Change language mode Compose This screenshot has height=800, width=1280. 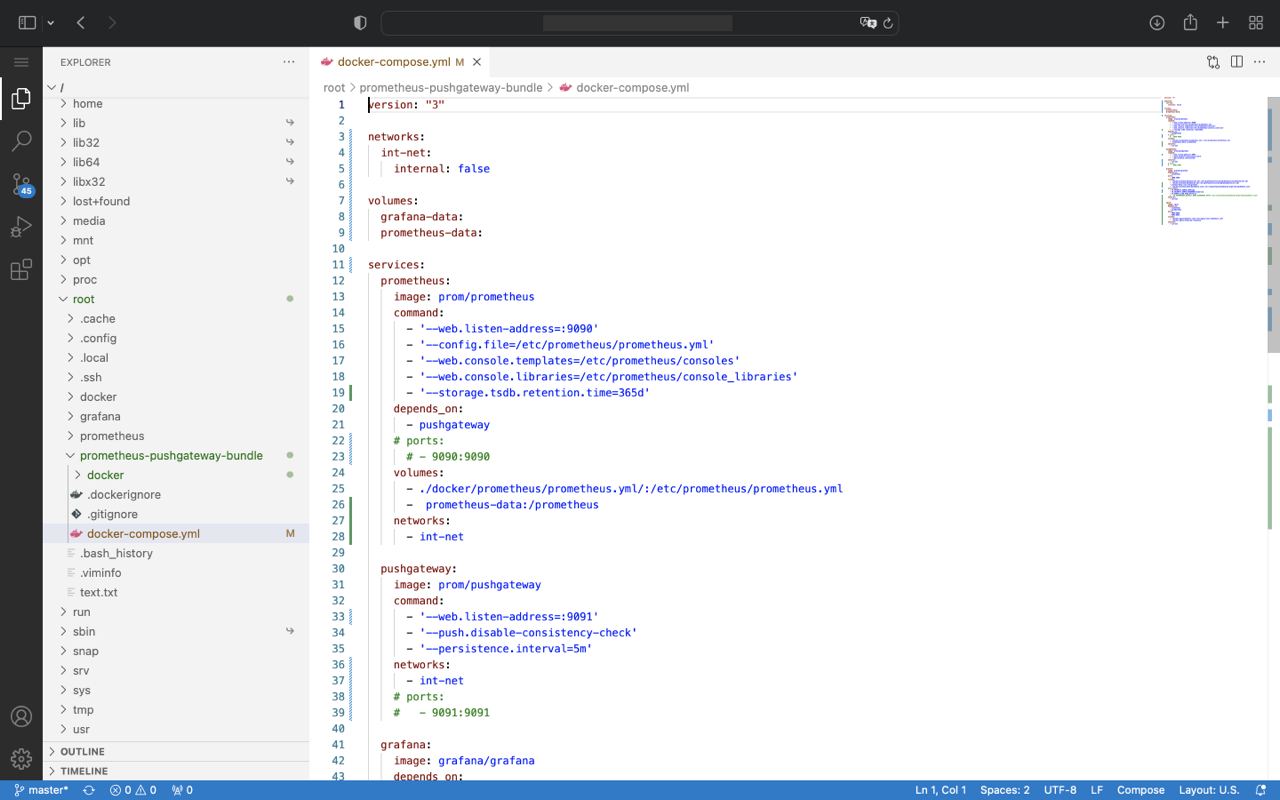pos(1141,790)
